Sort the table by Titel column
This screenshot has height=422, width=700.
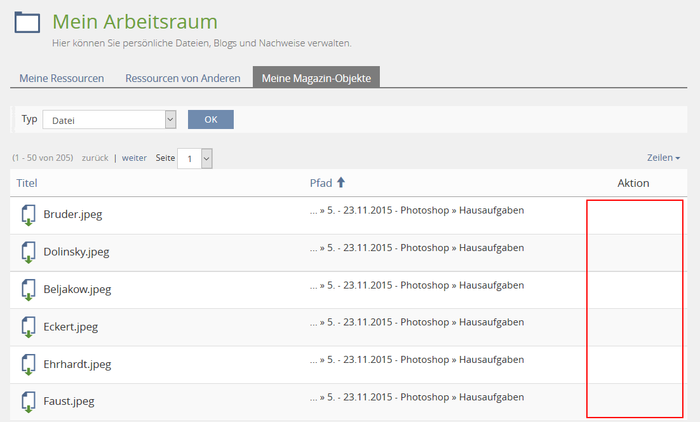pos(27,183)
